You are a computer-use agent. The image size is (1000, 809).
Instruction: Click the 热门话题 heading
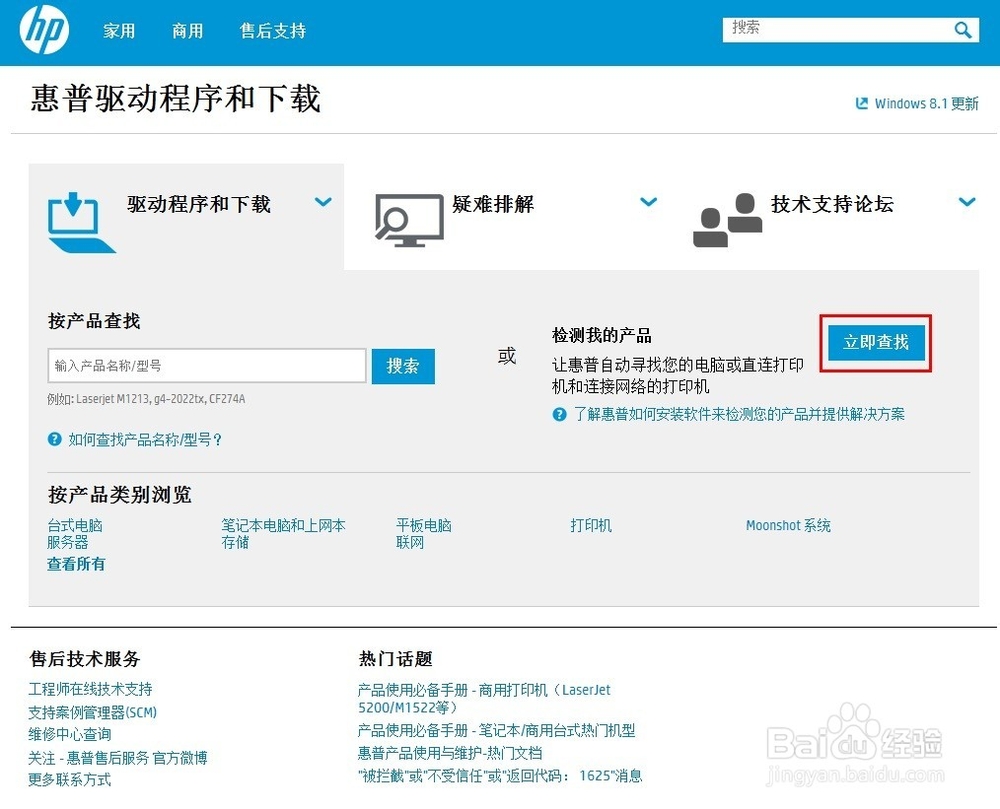click(395, 659)
